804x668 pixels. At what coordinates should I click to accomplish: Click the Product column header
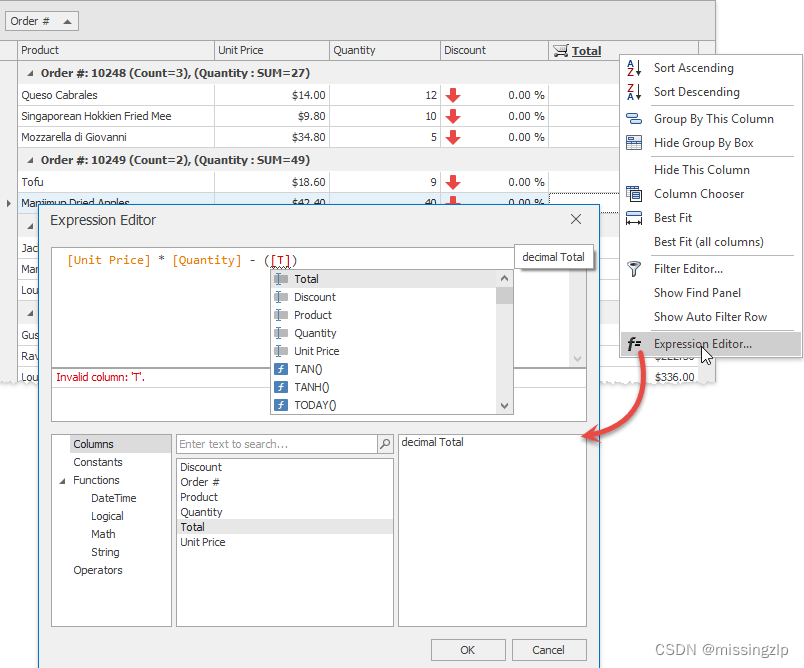click(115, 50)
